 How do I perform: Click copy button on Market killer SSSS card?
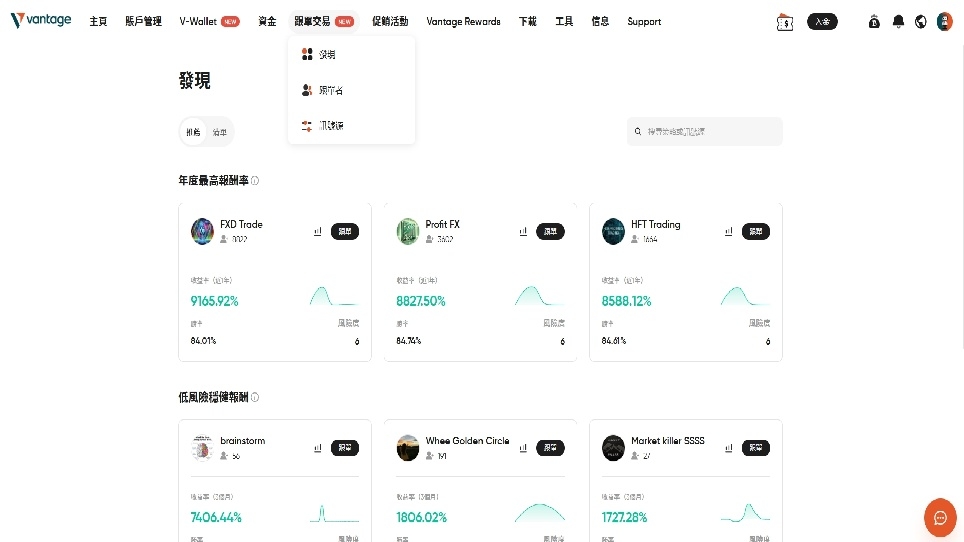[756, 448]
